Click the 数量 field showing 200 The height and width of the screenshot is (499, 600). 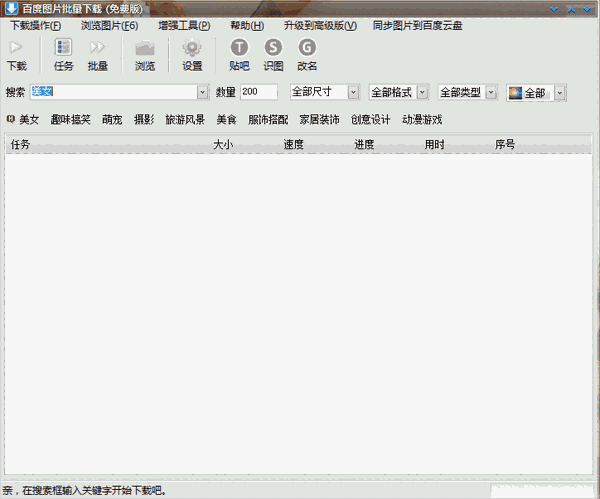(259, 92)
